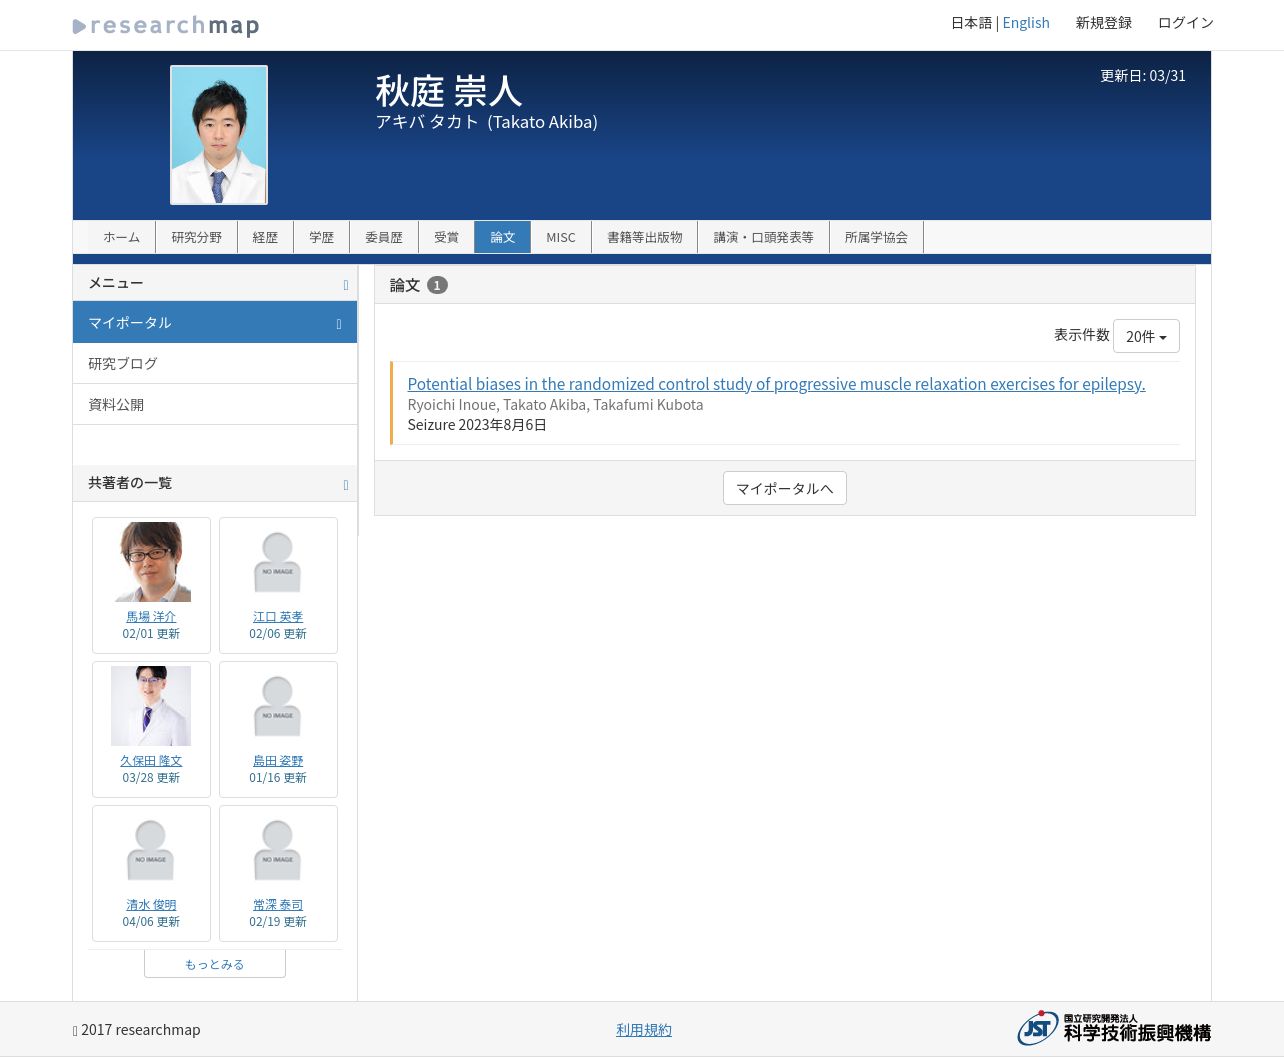This screenshot has height=1057, width=1284.
Task: Open the 書籍等出版物 tab
Action: pos(645,237)
